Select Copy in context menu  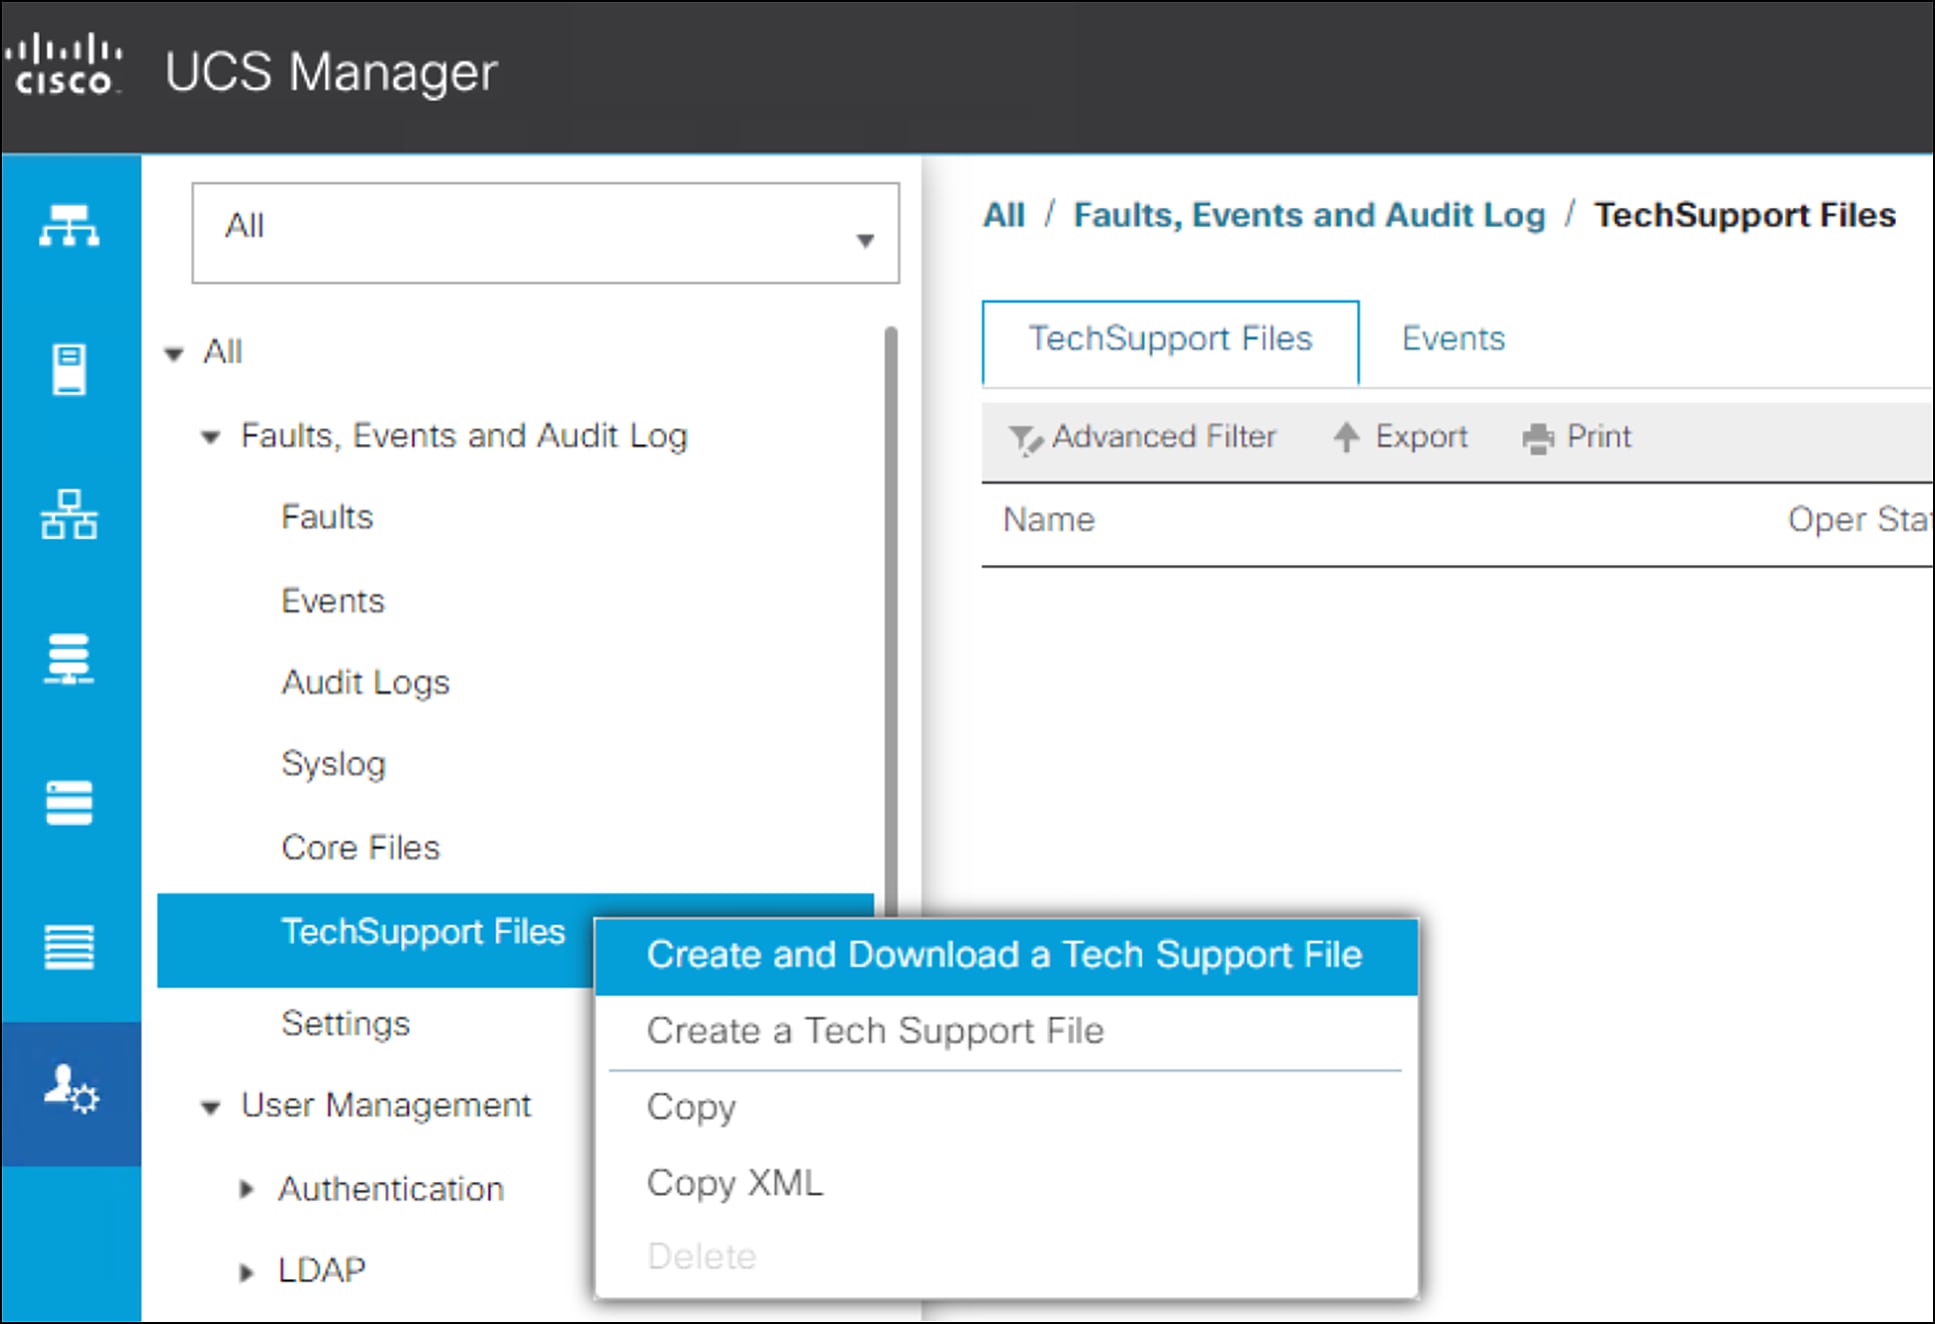tap(1006, 1107)
